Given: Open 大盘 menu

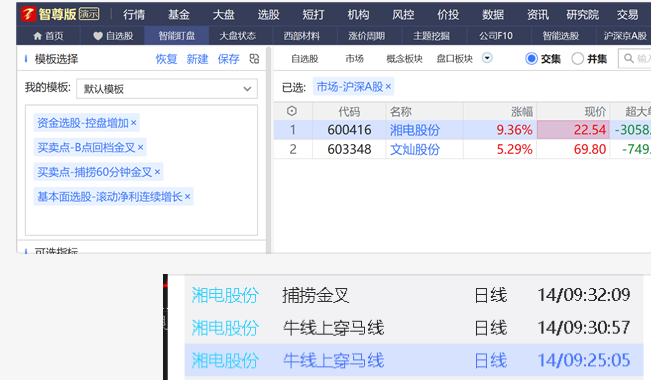Looking at the screenshot, I should coord(223,15).
